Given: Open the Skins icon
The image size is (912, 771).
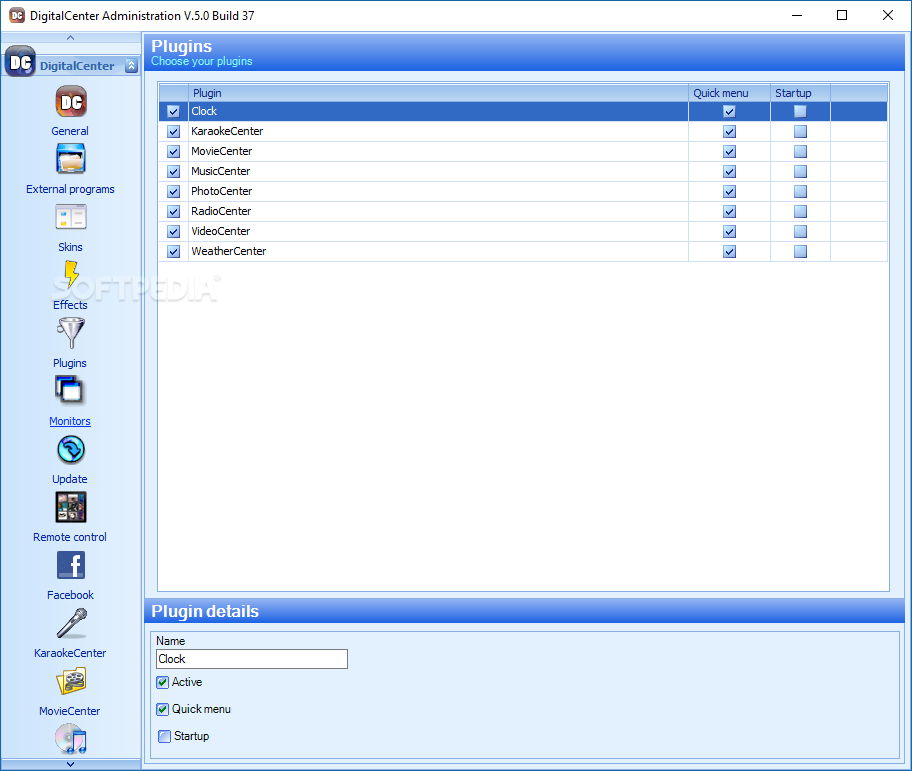Looking at the screenshot, I should 71,217.
